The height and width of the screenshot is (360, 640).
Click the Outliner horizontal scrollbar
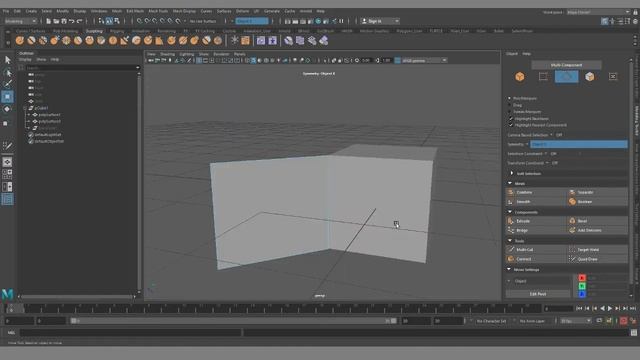click(78, 297)
